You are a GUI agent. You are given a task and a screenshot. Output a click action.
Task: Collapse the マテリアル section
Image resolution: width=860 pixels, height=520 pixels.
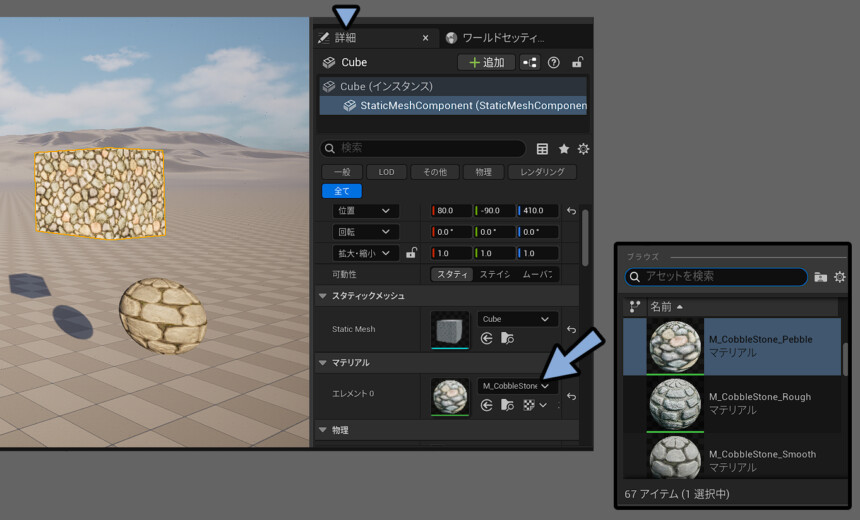tap(322, 363)
